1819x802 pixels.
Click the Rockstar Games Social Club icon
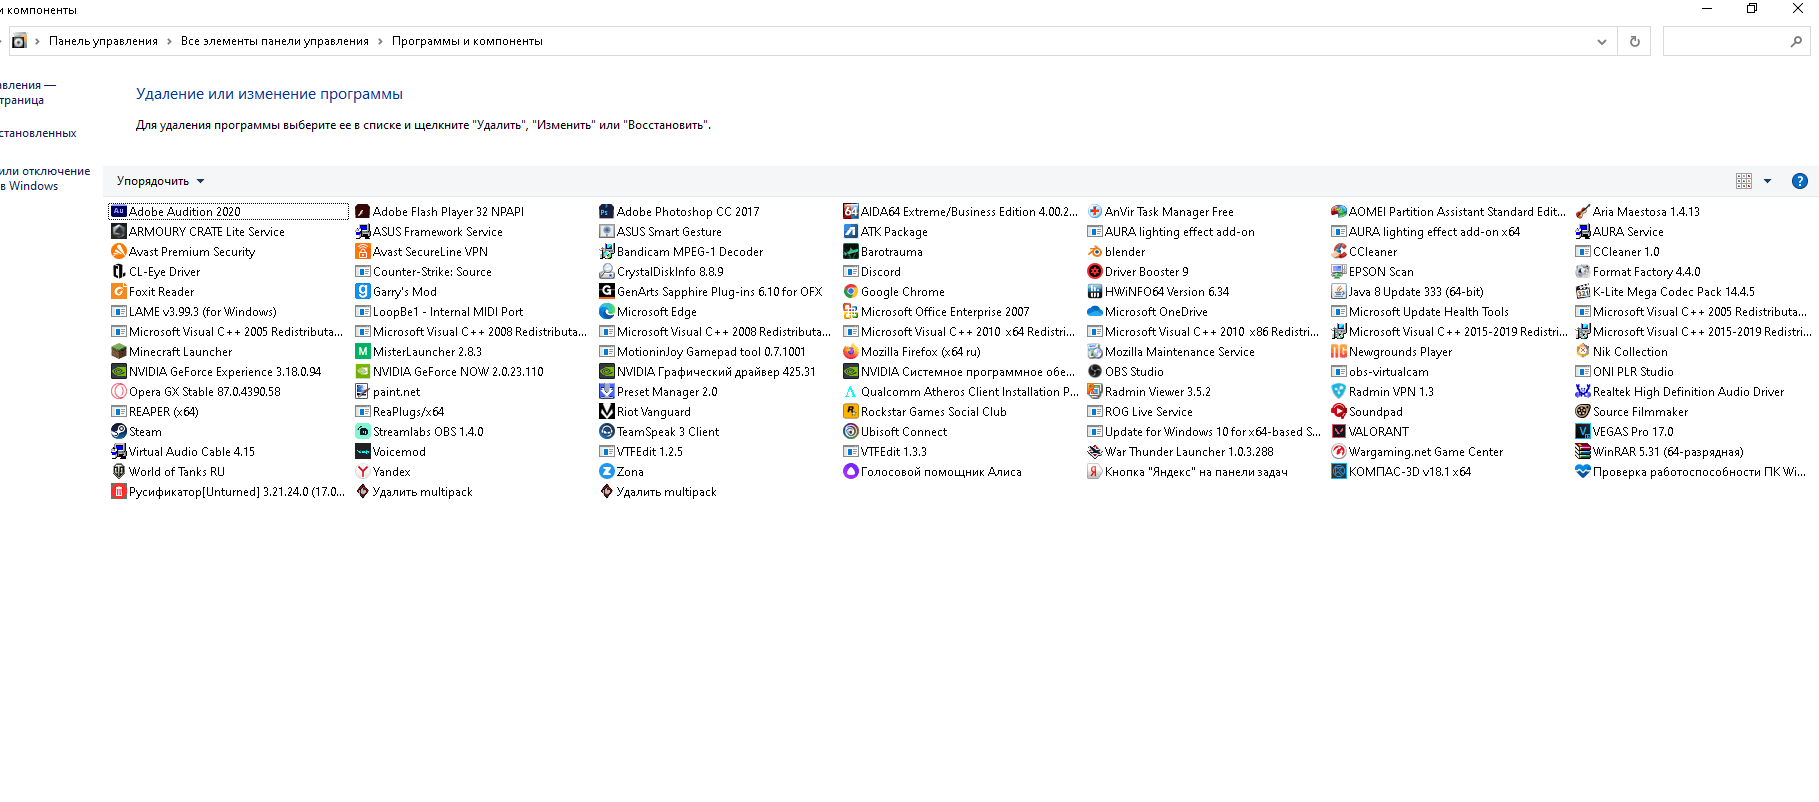click(x=850, y=411)
